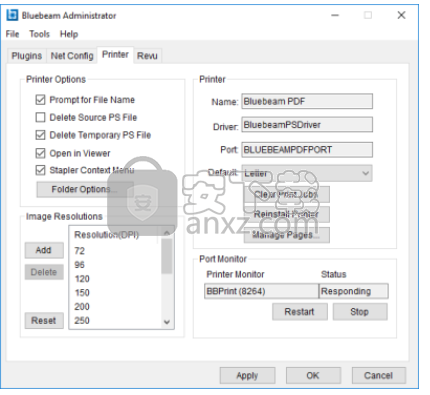430x395 pixels.
Task: Toggle Stapler Context Menu checkbox
Action: 40,170
